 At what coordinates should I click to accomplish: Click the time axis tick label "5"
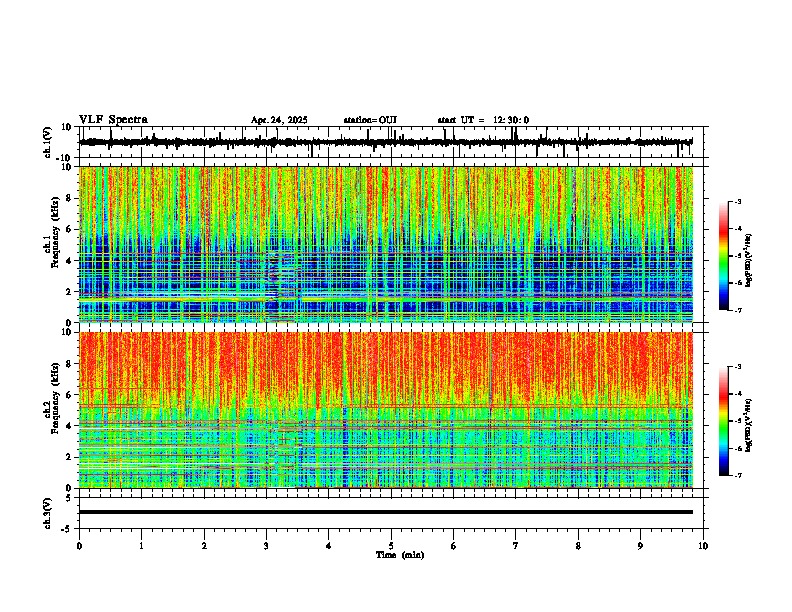tap(391, 546)
